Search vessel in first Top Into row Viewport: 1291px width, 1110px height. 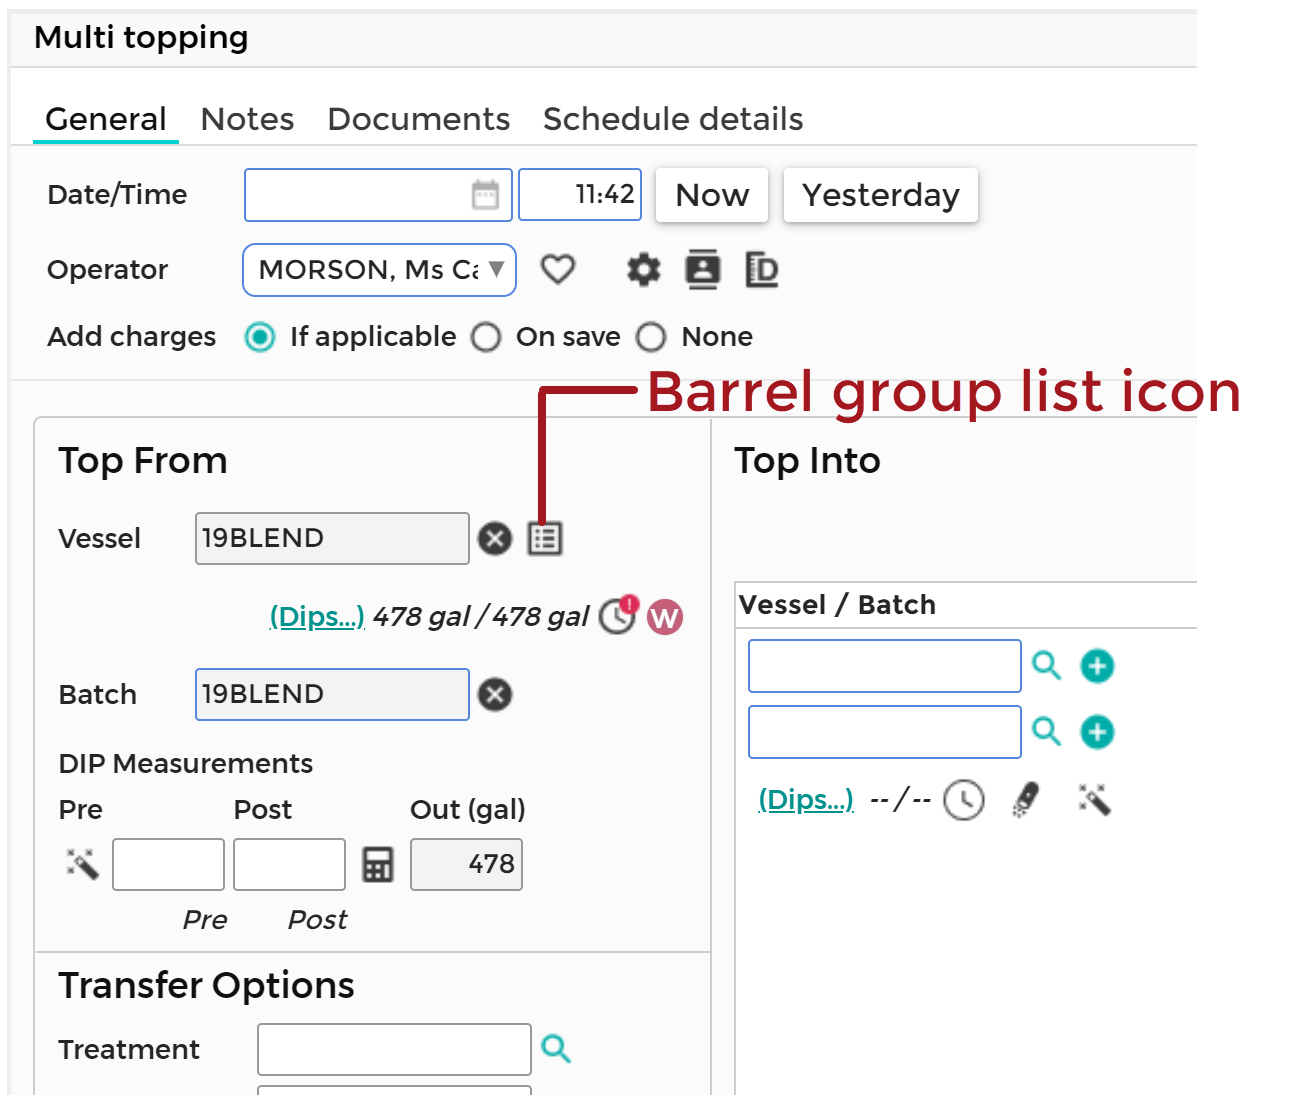point(1046,665)
